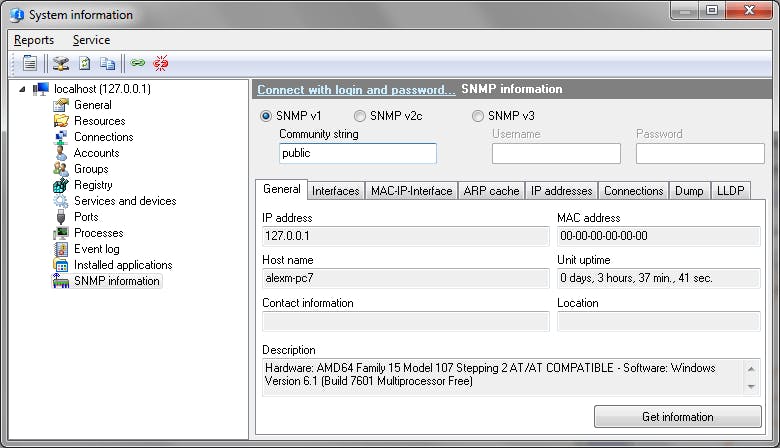Image resolution: width=780 pixels, height=448 pixels.
Task: Click the copy documents toolbar icon
Action: (107, 64)
